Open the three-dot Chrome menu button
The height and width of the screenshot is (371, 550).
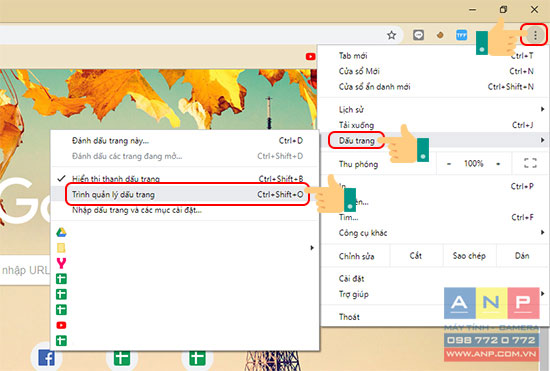[x=535, y=35]
